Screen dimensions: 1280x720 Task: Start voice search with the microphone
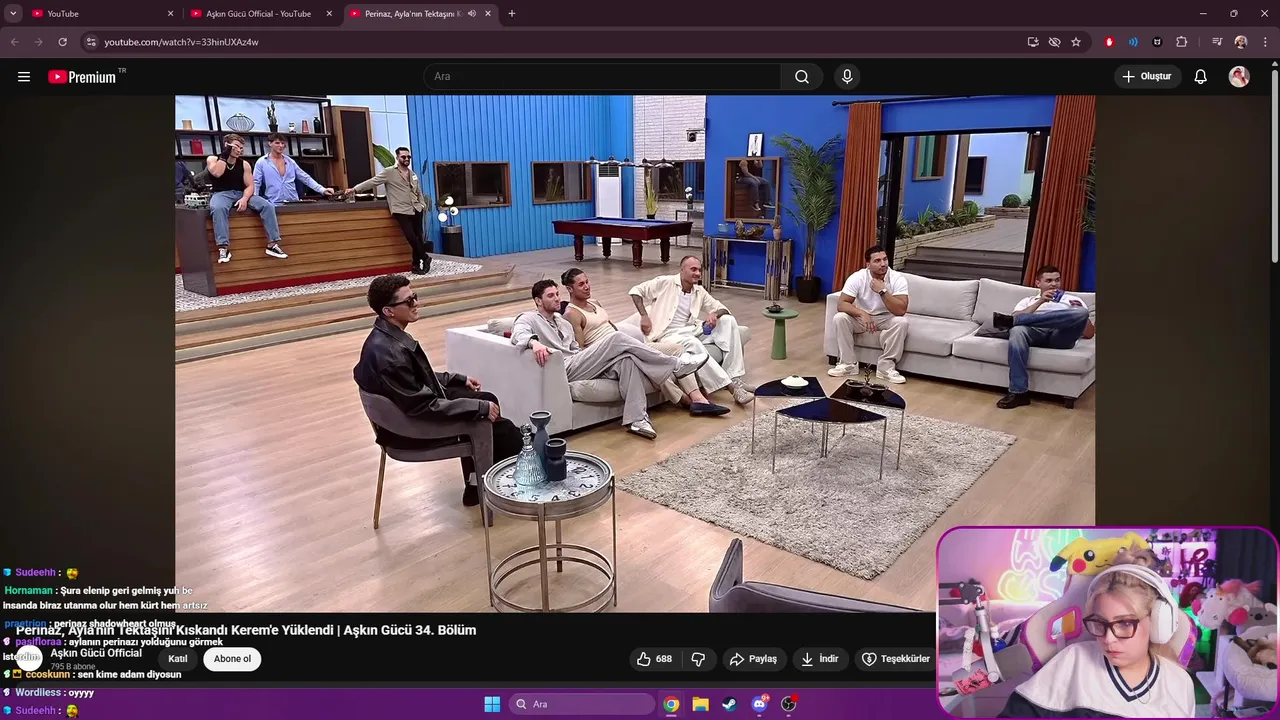[x=847, y=77]
